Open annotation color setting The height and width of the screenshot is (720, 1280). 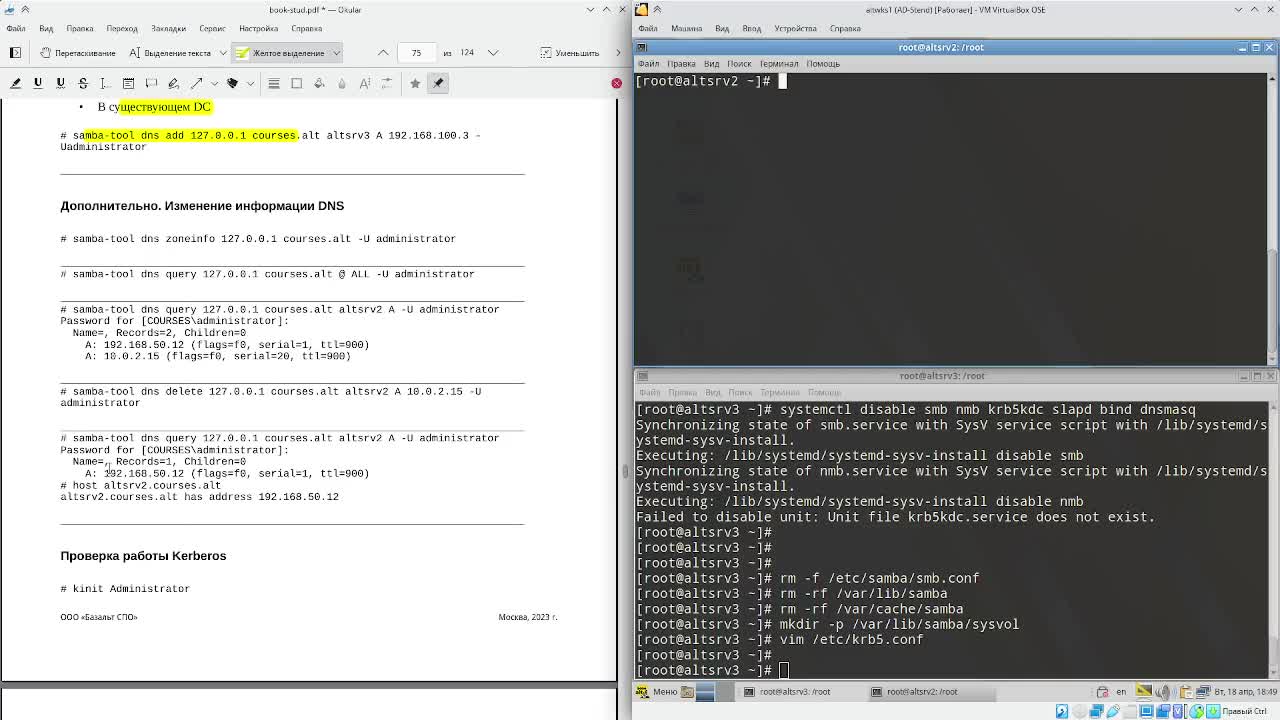pyautogui.click(x=296, y=83)
